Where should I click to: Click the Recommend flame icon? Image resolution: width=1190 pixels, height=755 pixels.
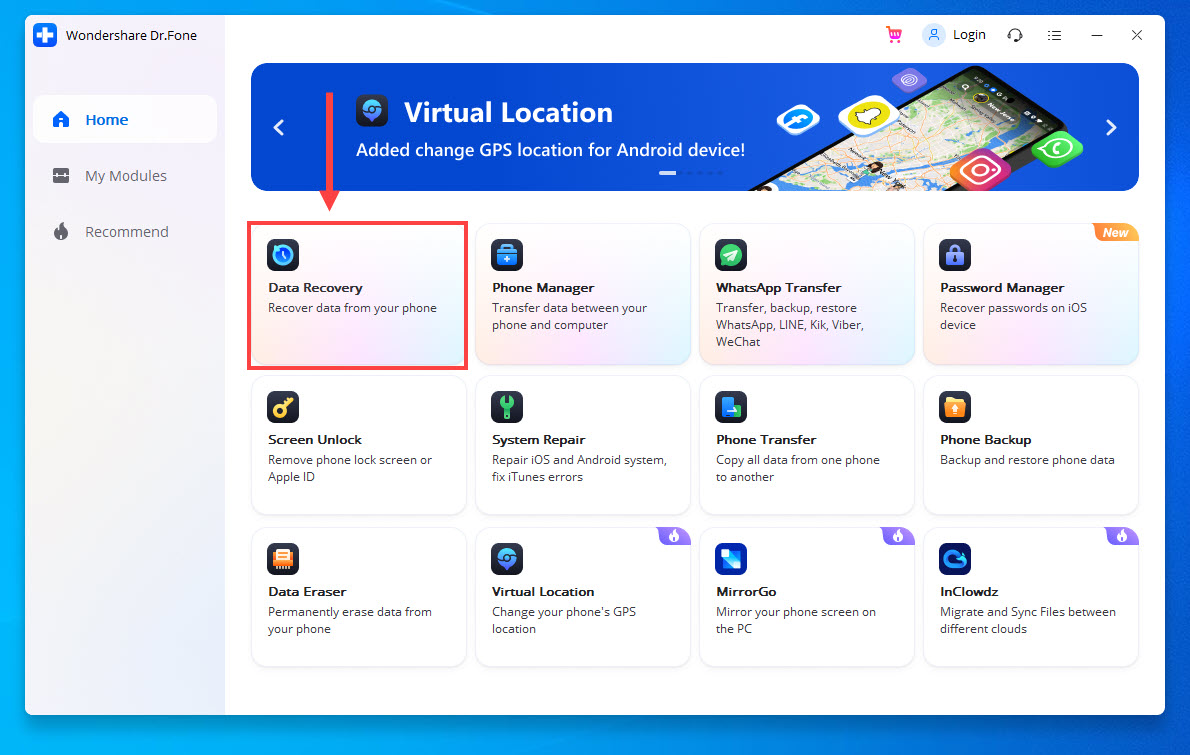(61, 231)
